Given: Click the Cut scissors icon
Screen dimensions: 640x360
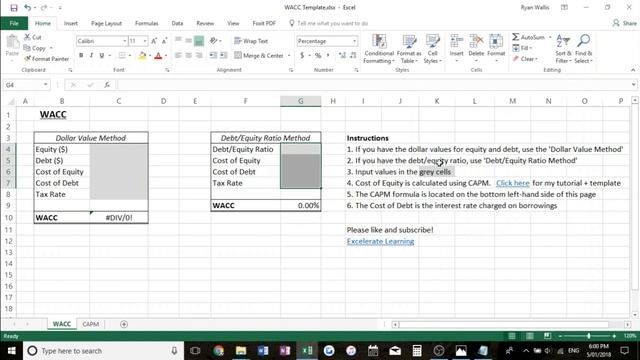Looking at the screenshot, I should pos(27,37).
